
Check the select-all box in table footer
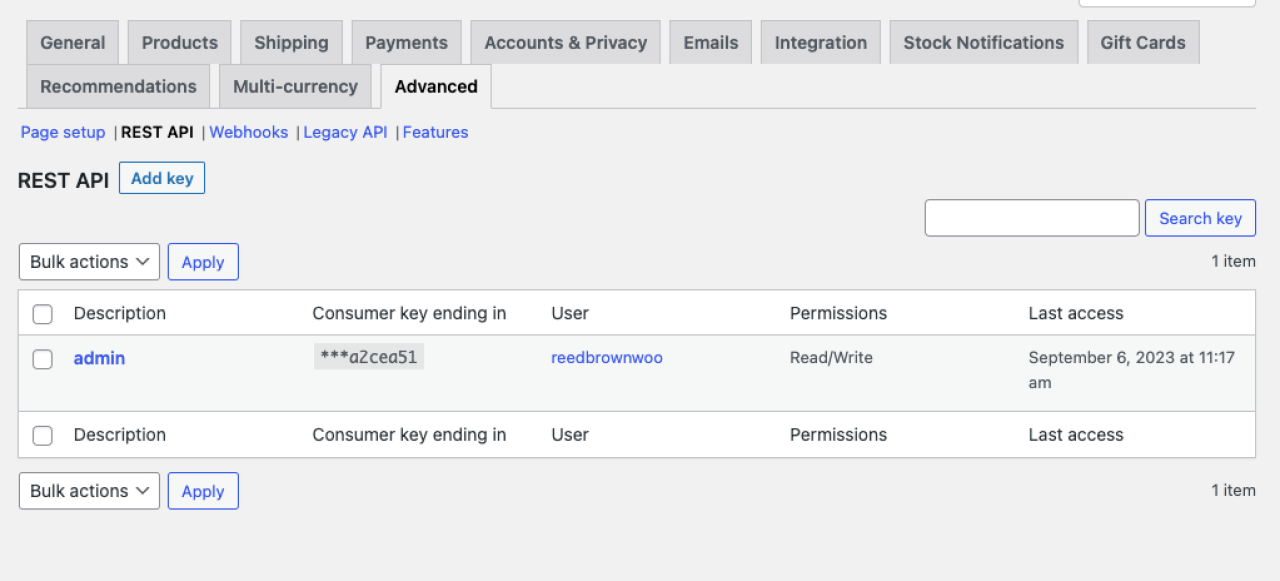coord(43,436)
